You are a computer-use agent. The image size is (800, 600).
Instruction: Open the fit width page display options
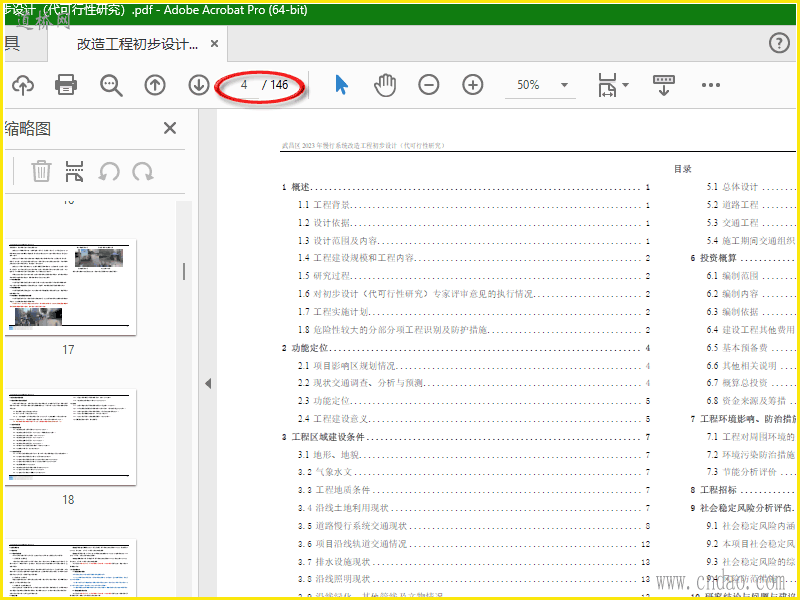[x=613, y=85]
